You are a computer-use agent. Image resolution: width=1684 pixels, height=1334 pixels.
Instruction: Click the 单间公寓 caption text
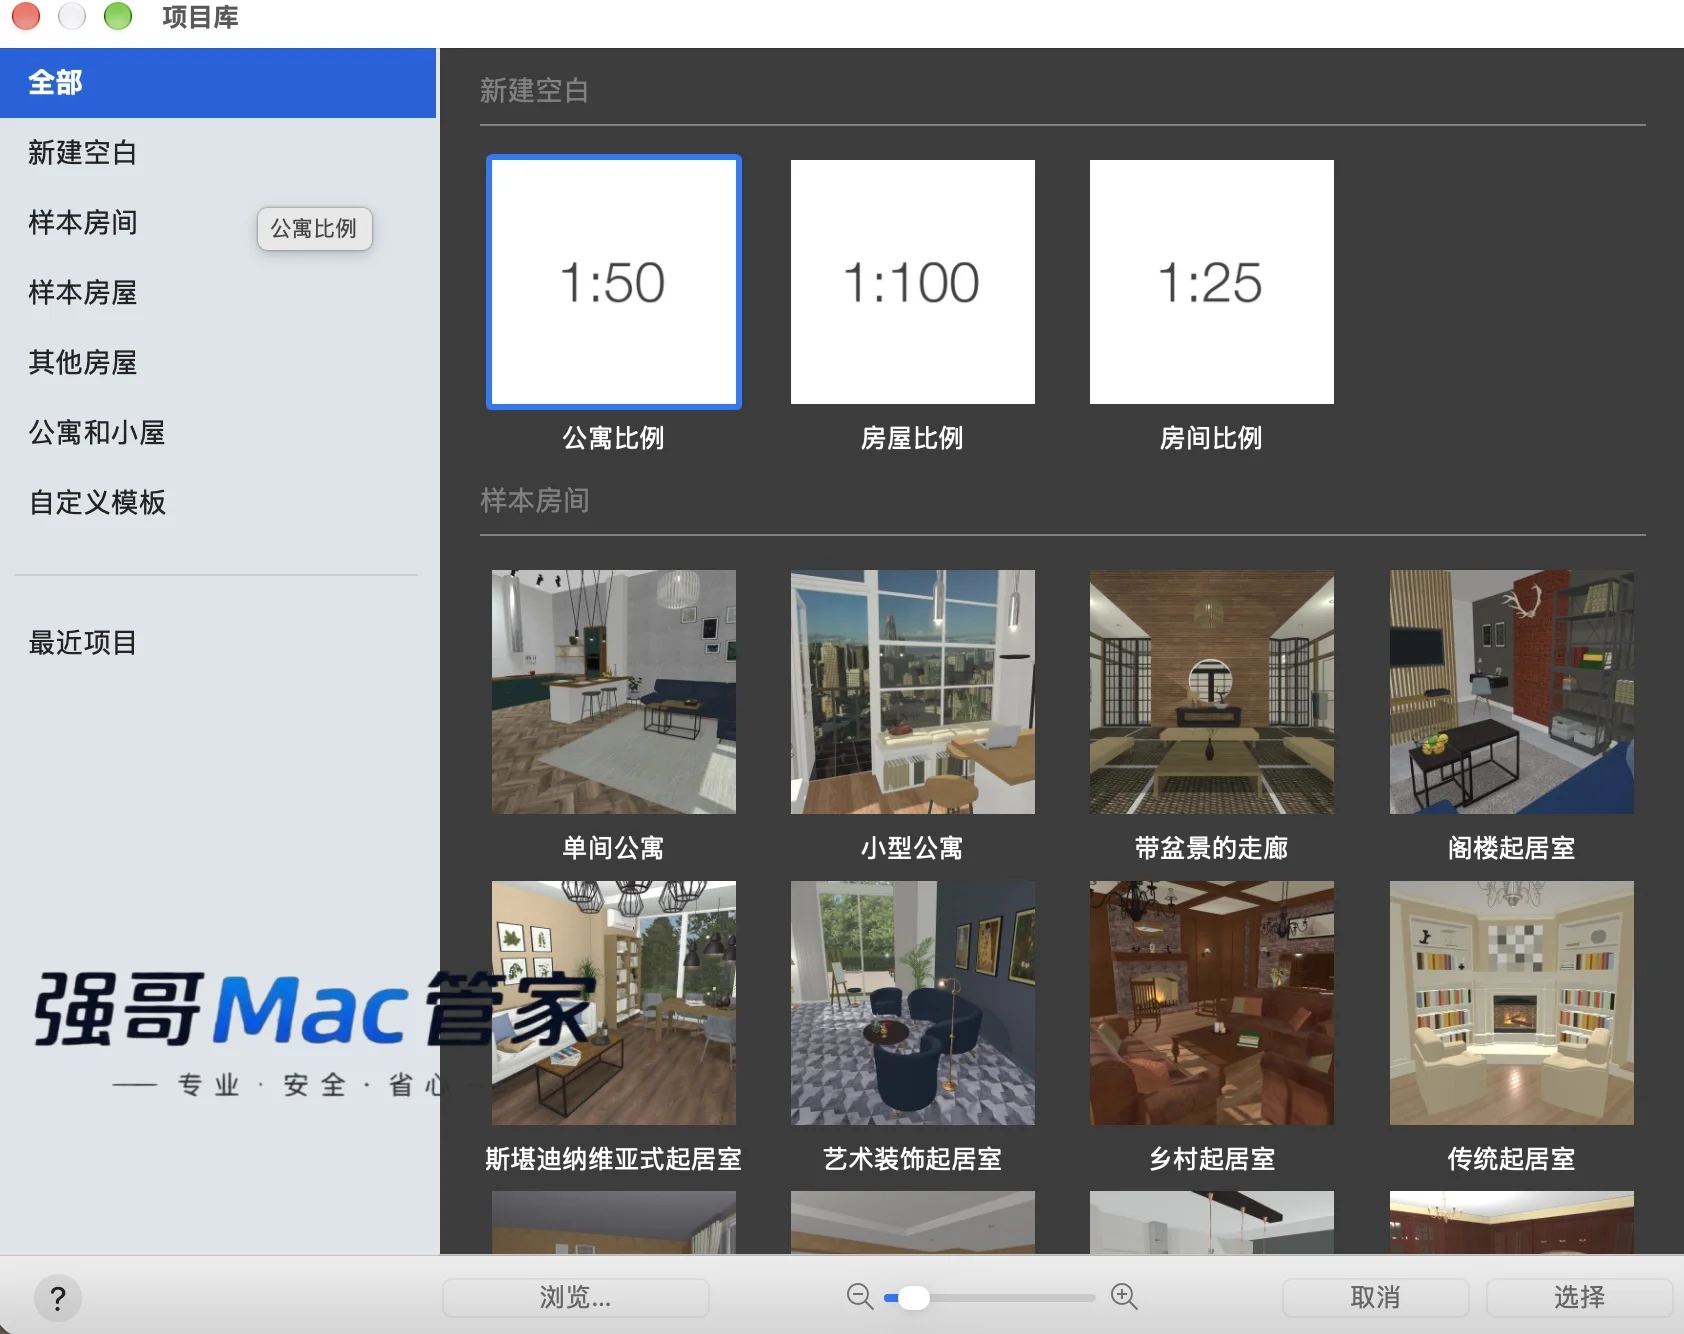coord(613,848)
